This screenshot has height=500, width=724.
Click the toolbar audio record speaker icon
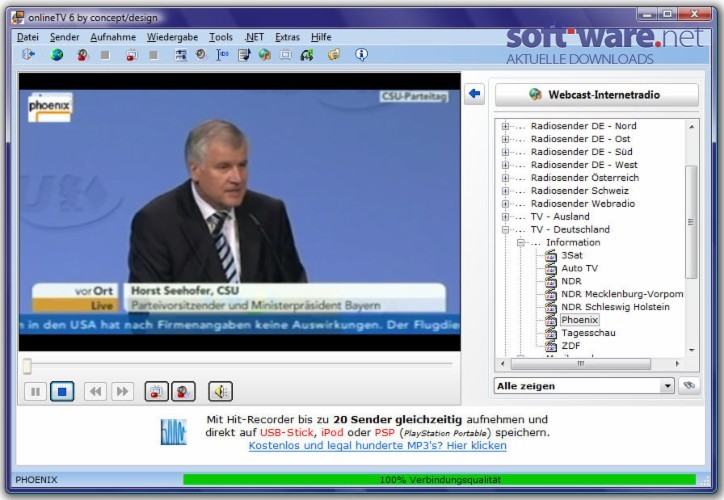point(83,55)
